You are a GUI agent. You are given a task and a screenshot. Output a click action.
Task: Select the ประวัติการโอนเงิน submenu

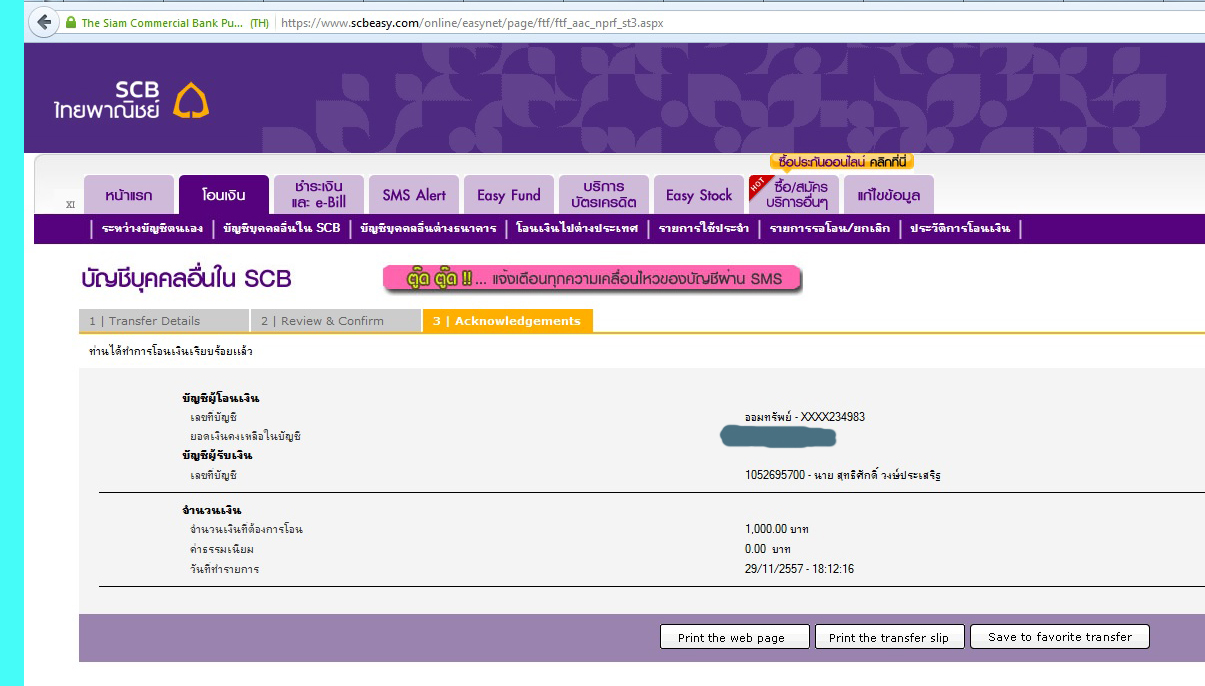click(960, 228)
